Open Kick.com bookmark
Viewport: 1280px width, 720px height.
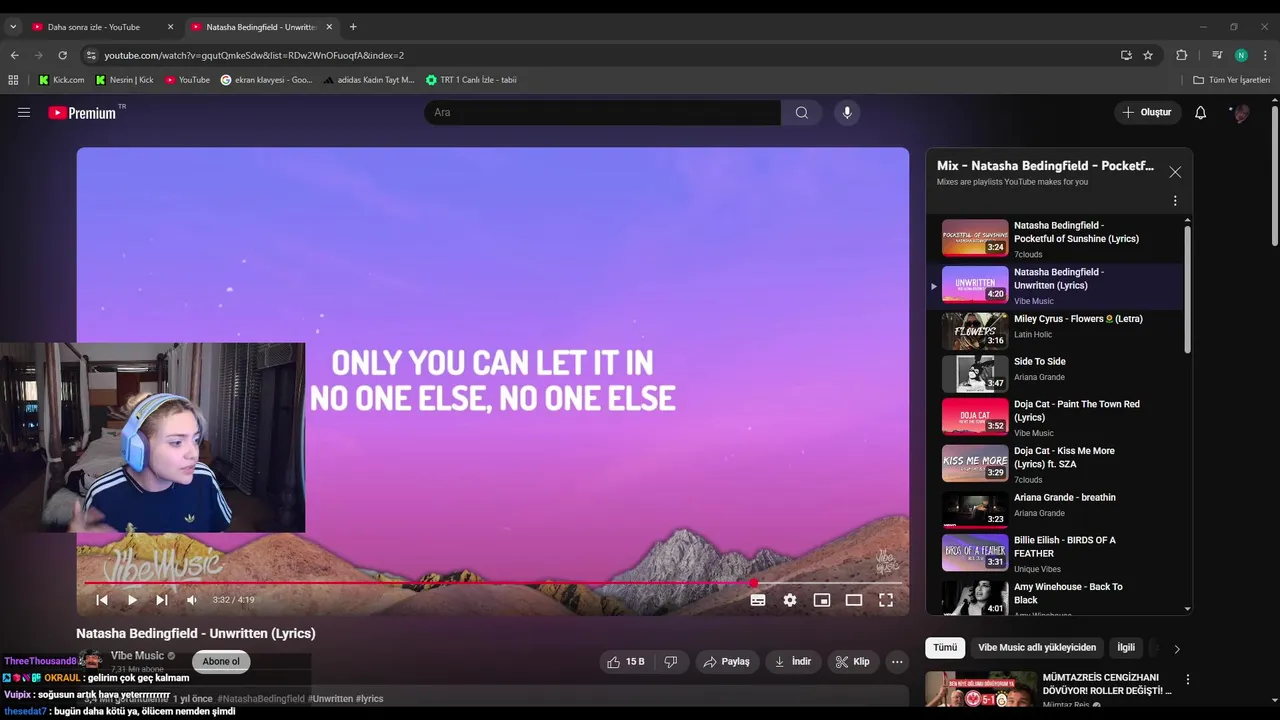tap(61, 80)
